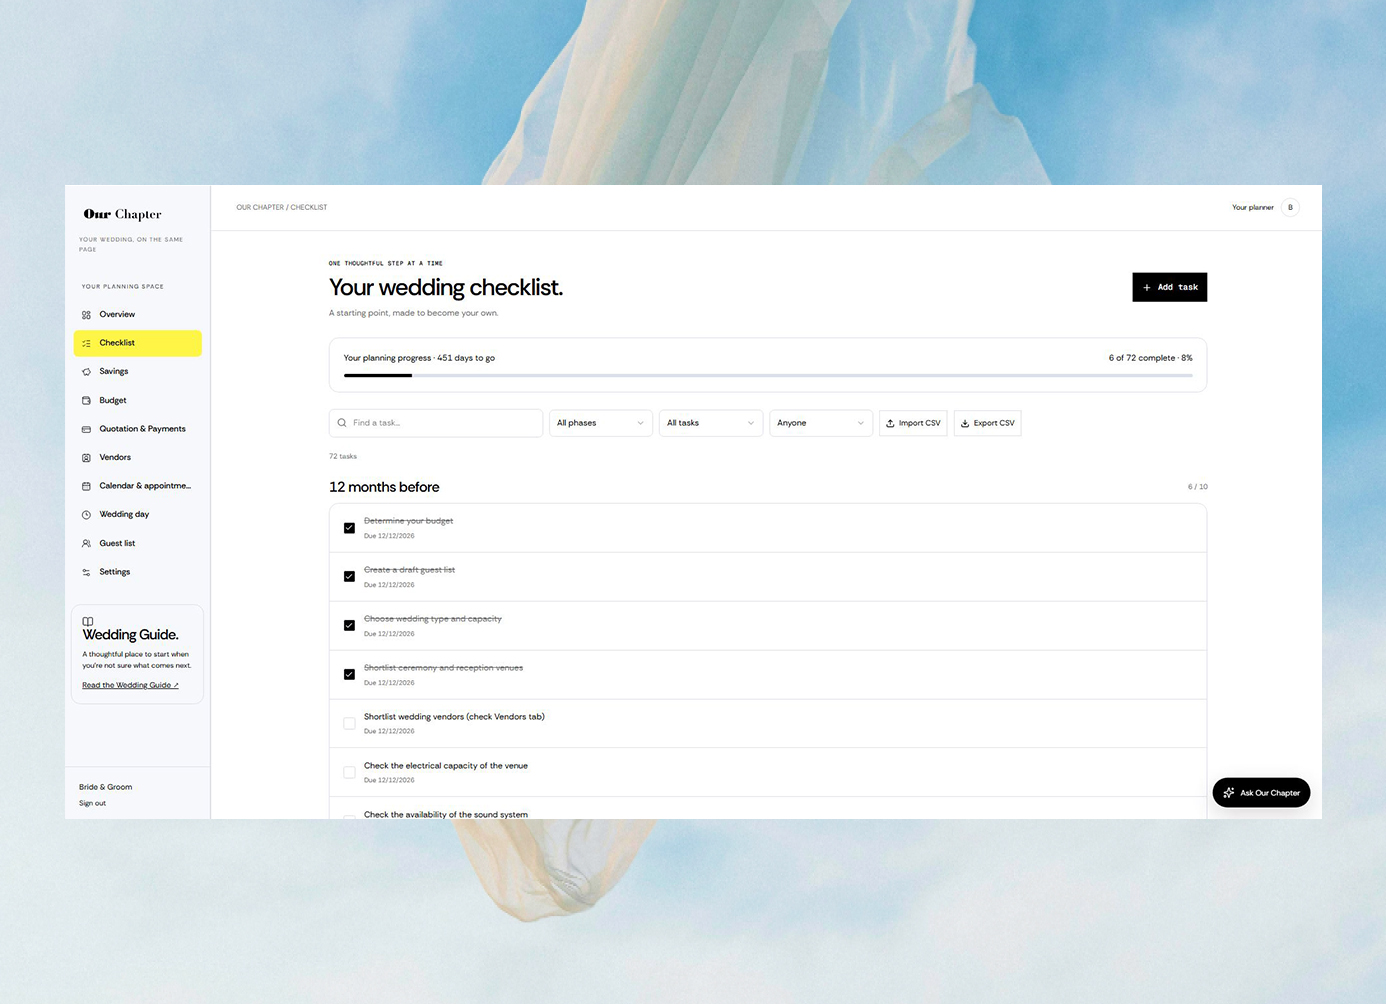
Task: Check the Shortlist wedding vendors task
Action: 349,724
